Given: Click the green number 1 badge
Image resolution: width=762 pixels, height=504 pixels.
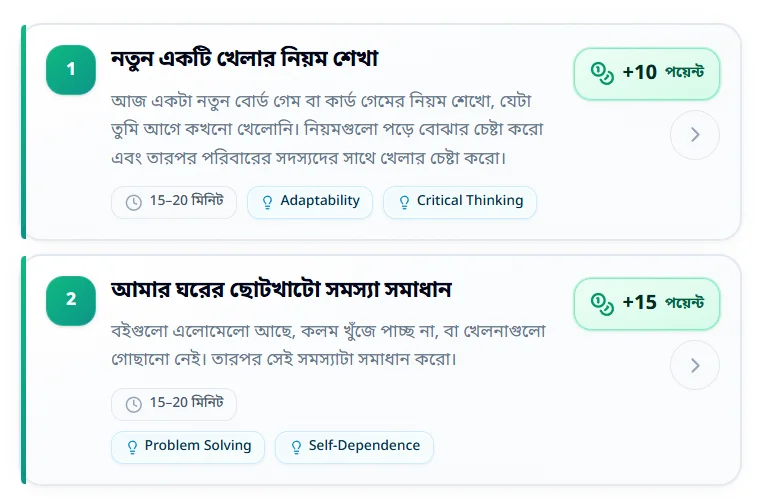Looking at the screenshot, I should pyautogui.click(x=71, y=70).
